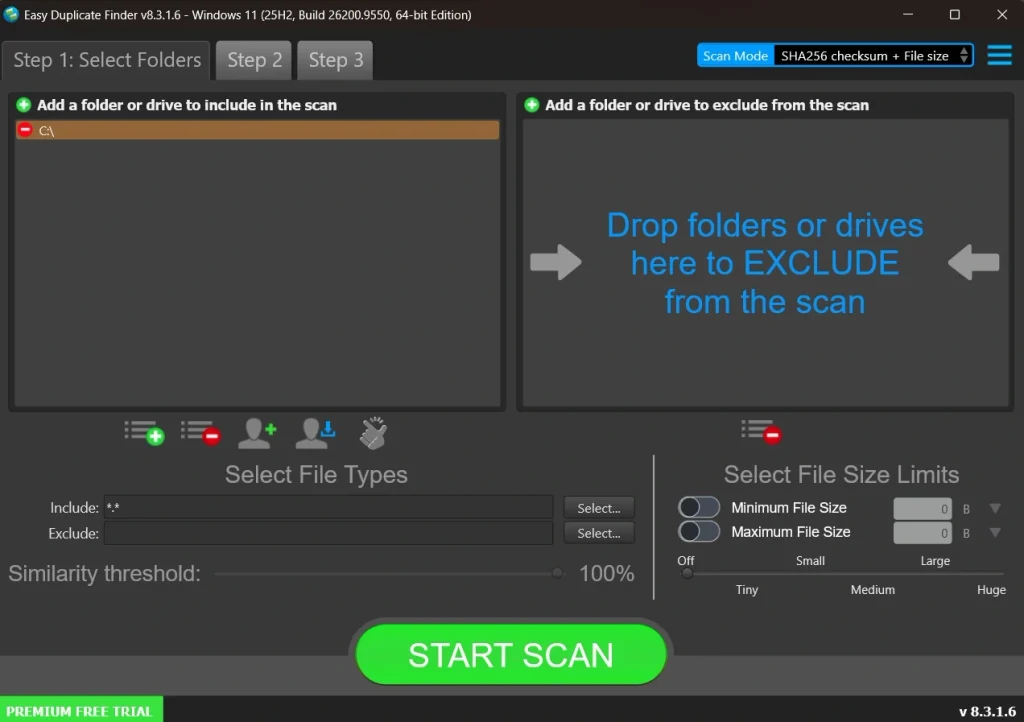This screenshot has width=1024, height=722.
Task: Toggle the Minimum File Size switch
Action: pos(699,507)
